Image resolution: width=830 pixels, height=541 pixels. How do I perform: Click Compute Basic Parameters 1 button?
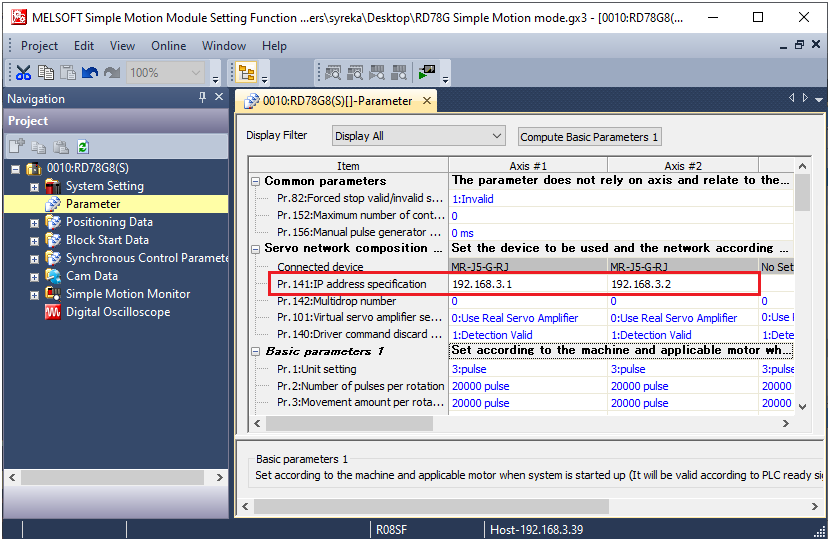[x=589, y=137]
